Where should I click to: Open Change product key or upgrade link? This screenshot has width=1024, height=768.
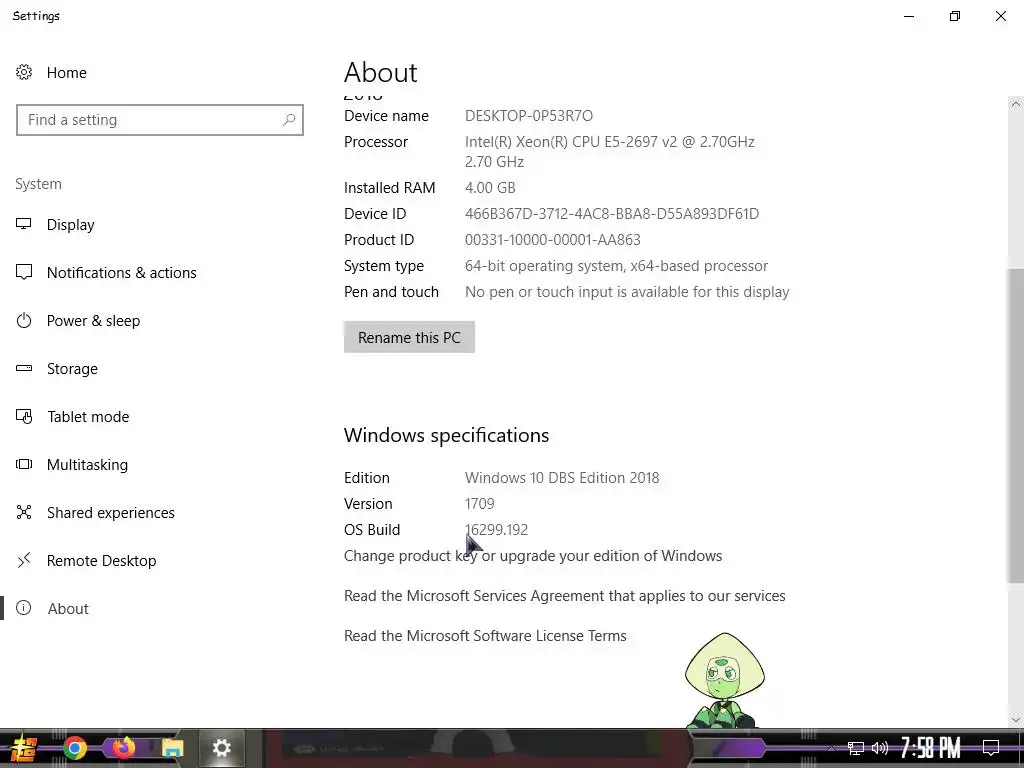point(533,556)
